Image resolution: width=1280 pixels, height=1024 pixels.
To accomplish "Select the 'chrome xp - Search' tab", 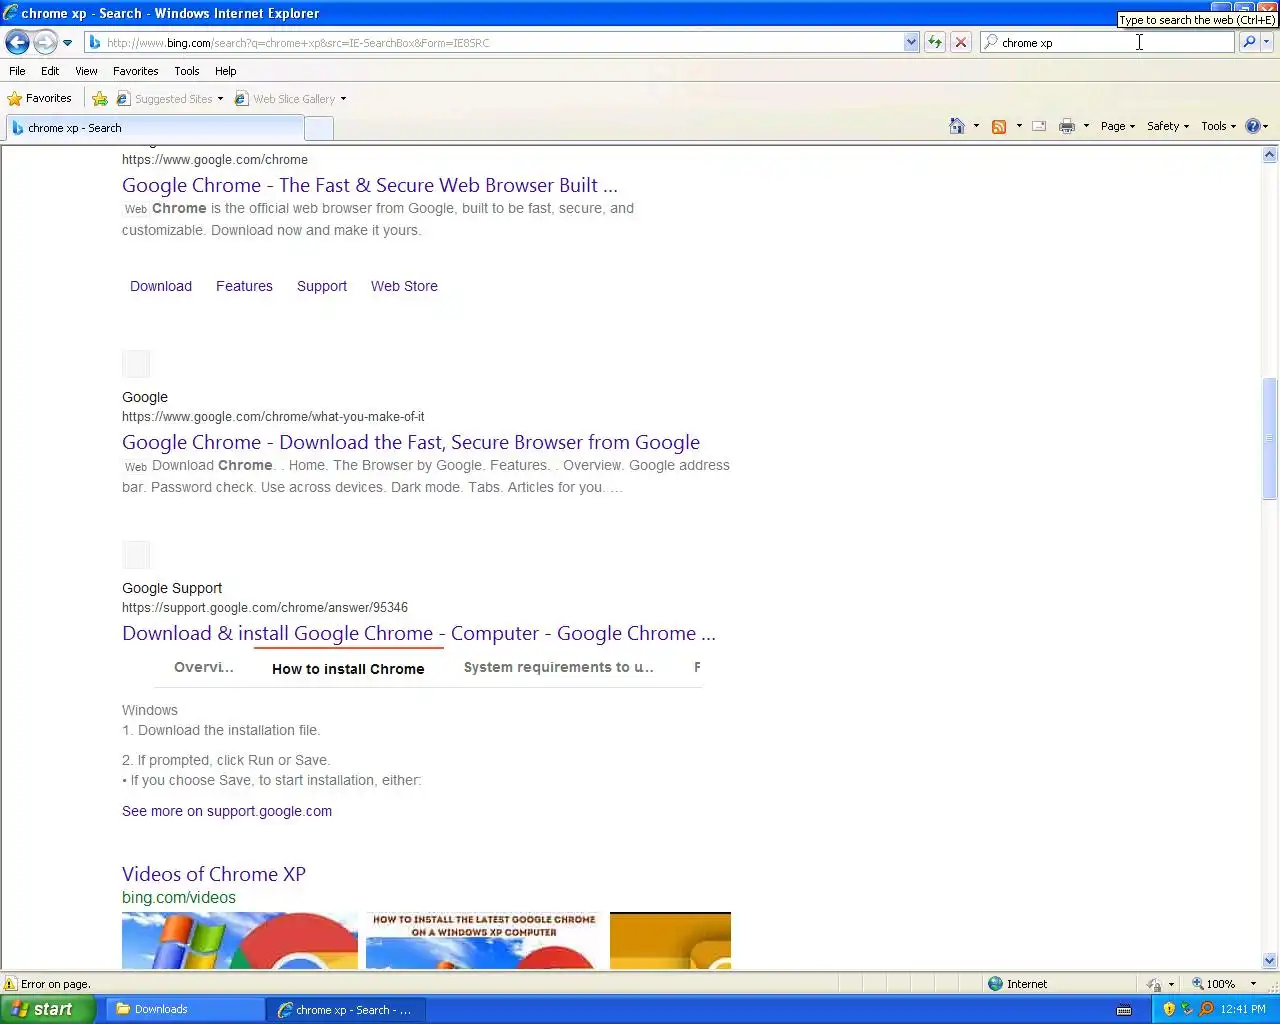I will [x=155, y=128].
